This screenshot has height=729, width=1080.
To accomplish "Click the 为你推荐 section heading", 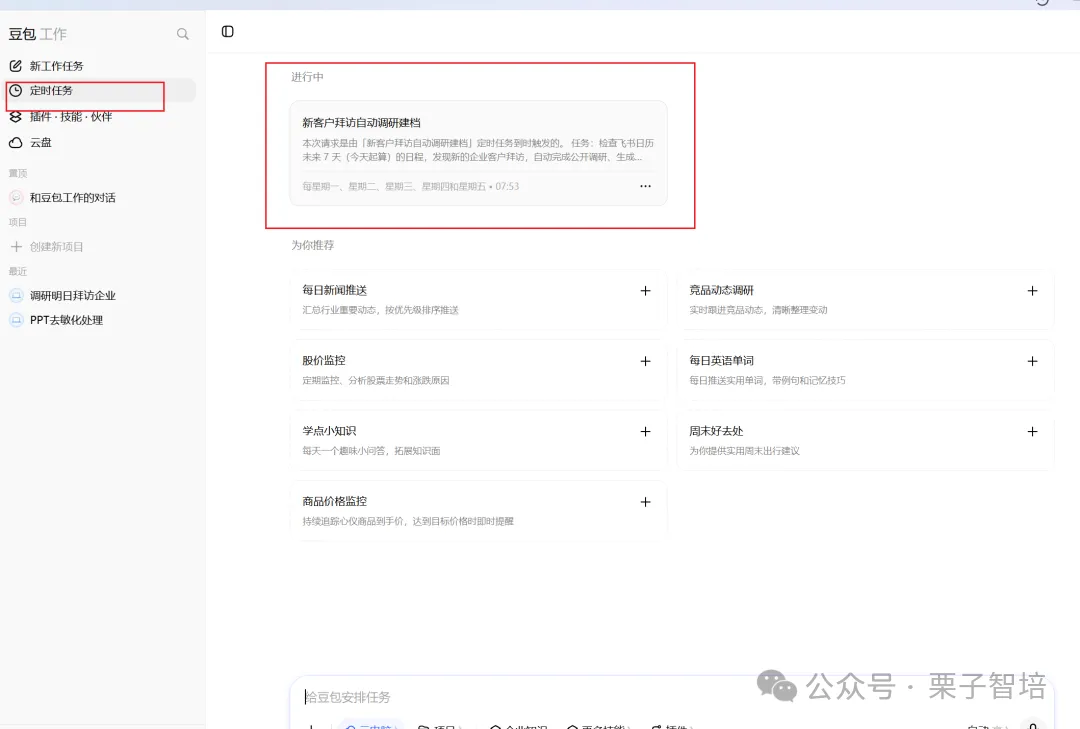I will click(x=313, y=245).
